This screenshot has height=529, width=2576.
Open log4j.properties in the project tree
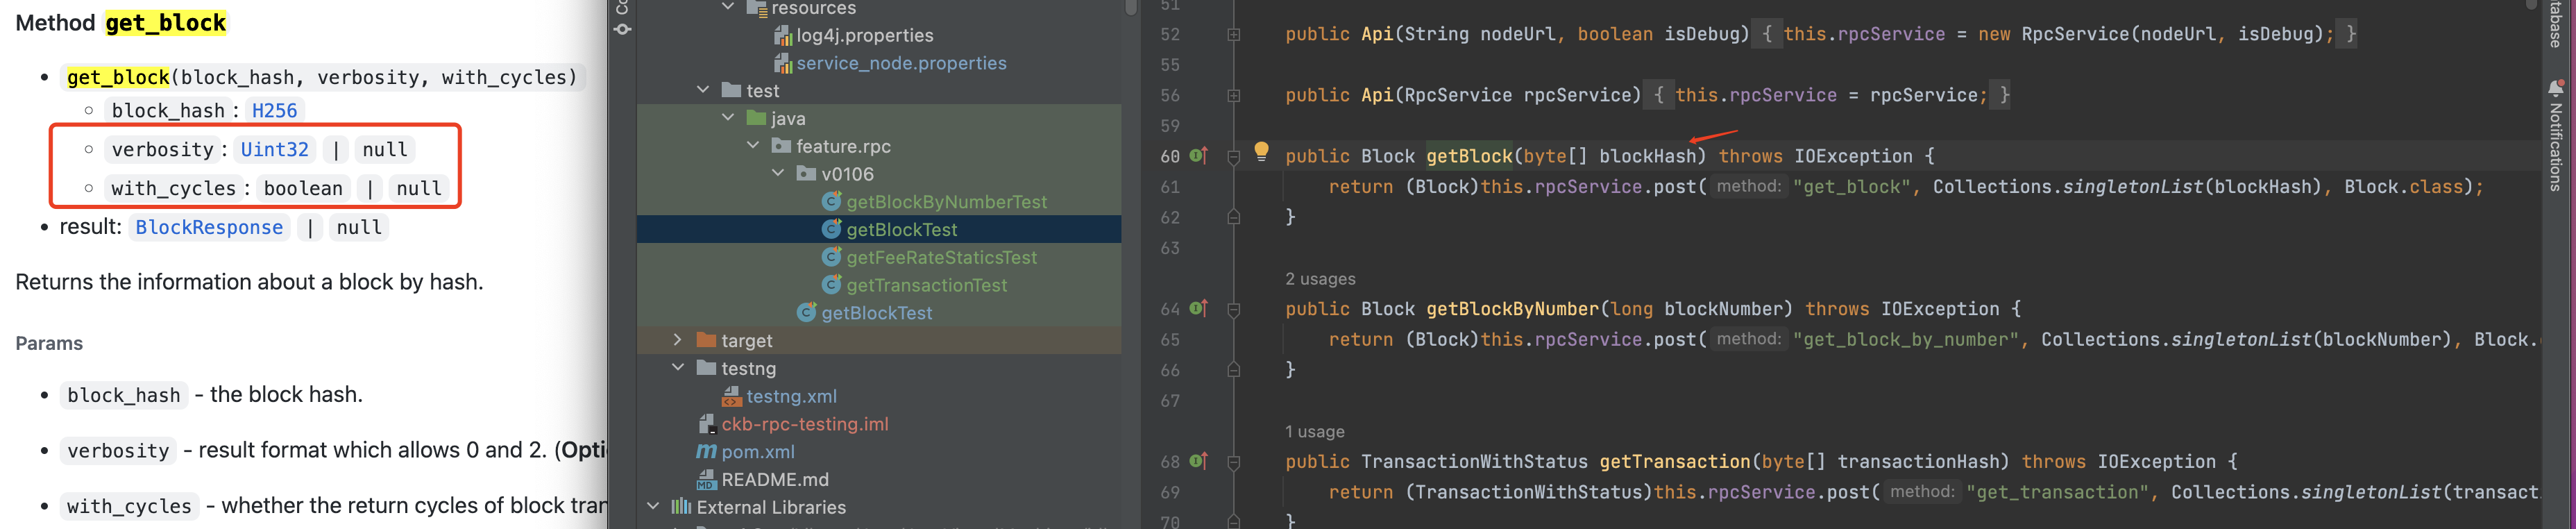coord(865,36)
